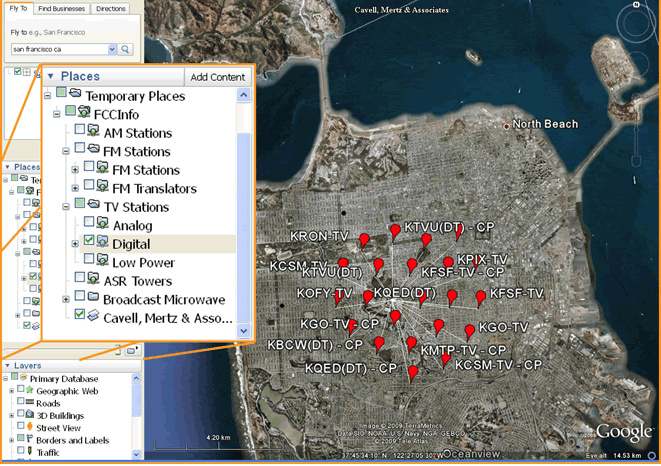661x466 pixels.
Task: Click the Fly to address input field
Action: coord(59,49)
